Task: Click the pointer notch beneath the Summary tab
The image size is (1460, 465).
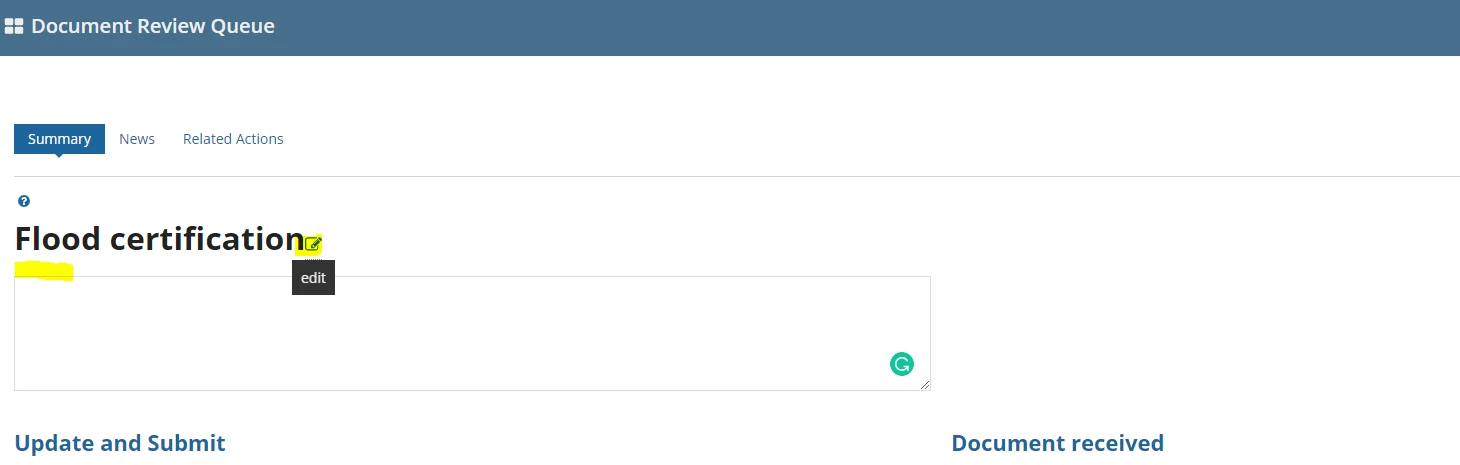Action: [x=59, y=157]
